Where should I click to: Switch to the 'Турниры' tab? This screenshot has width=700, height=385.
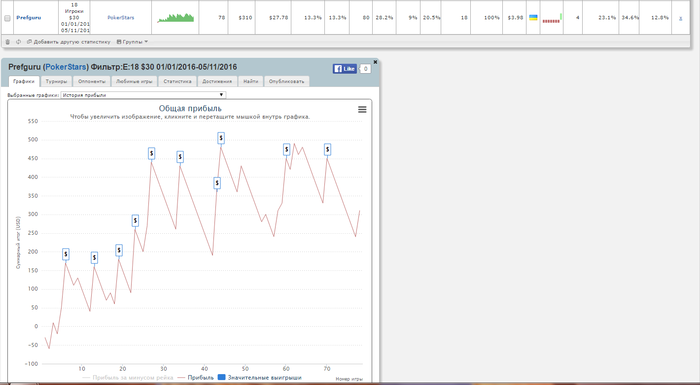pos(56,81)
